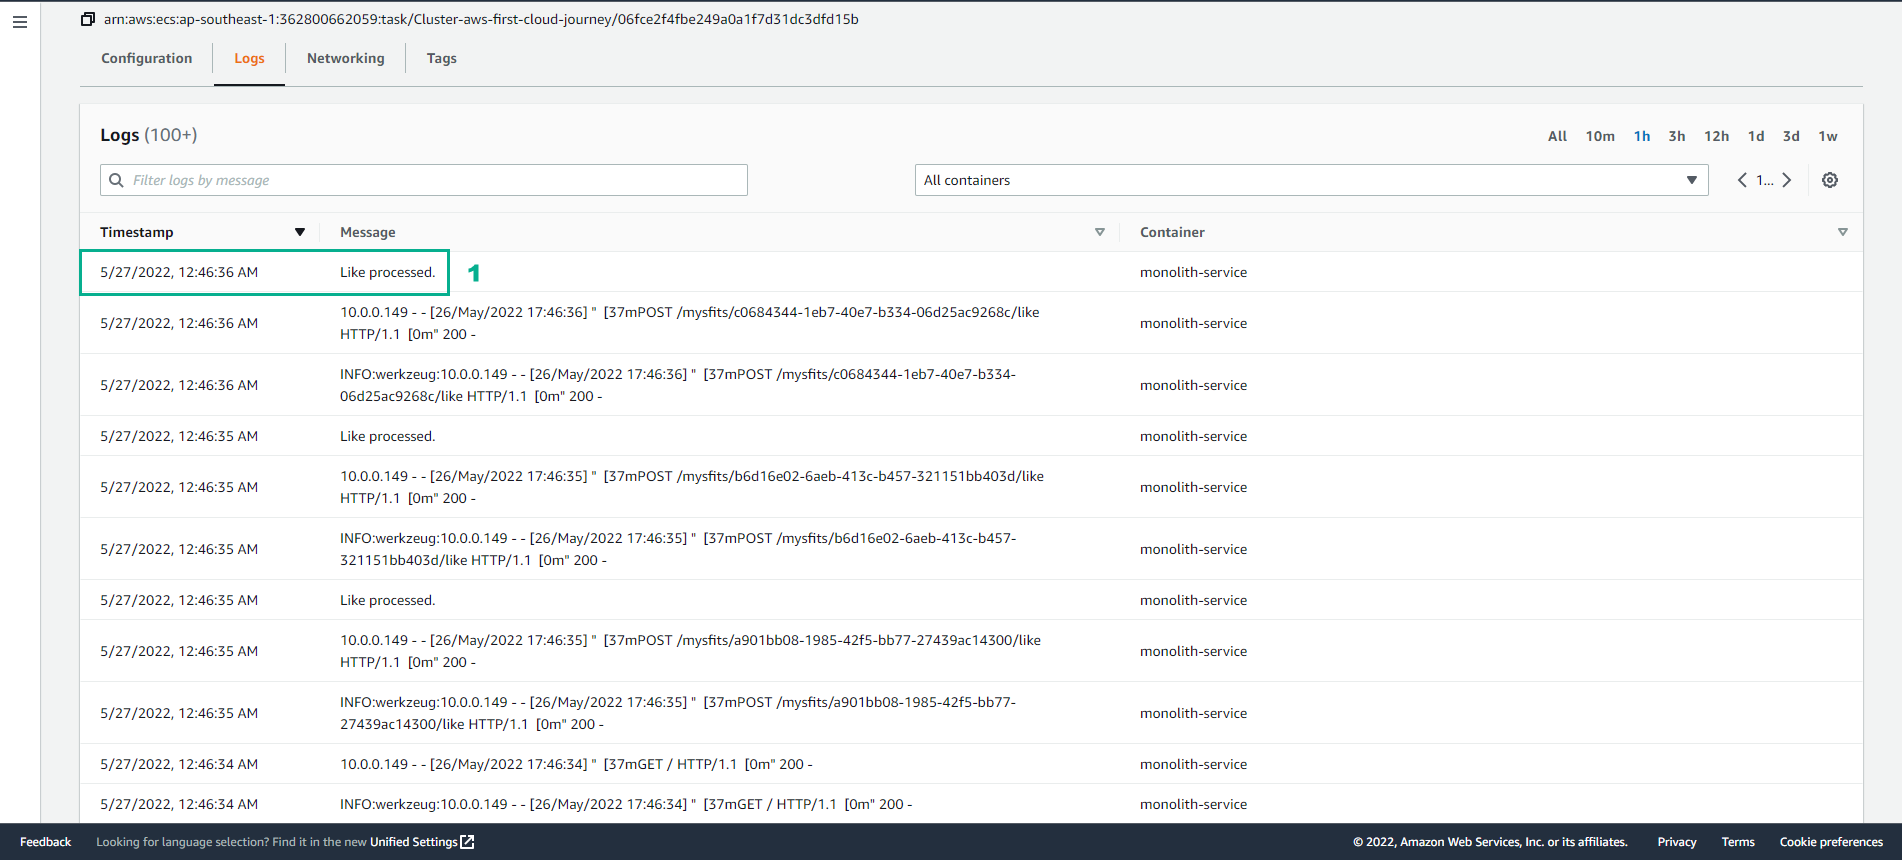Click the Logs (100+) heading
Image resolution: width=1902 pixels, height=860 pixels.
coord(149,135)
